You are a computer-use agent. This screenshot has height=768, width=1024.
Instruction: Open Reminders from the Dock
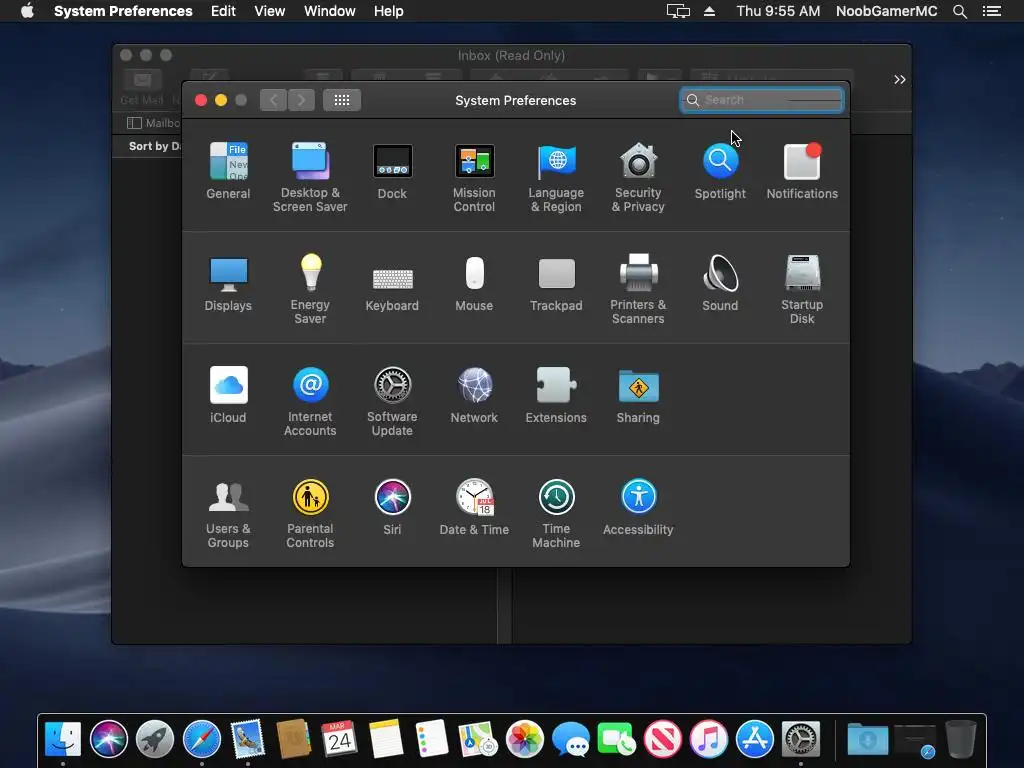coord(432,739)
